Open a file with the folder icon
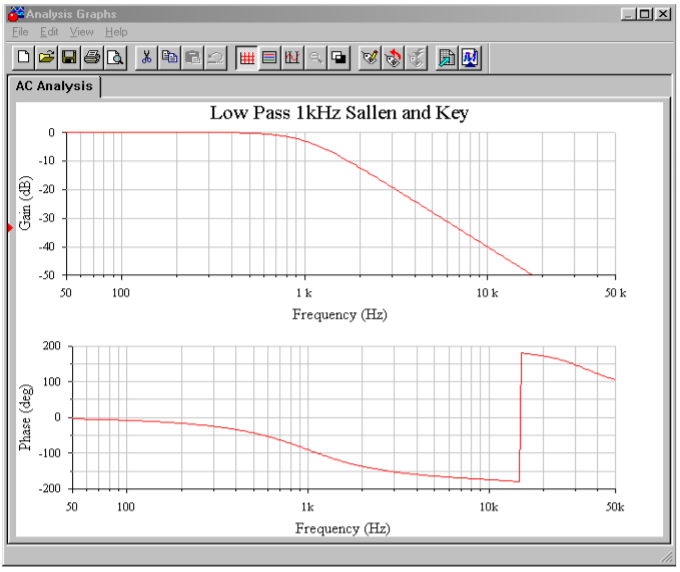The image size is (680, 572). pos(46,57)
